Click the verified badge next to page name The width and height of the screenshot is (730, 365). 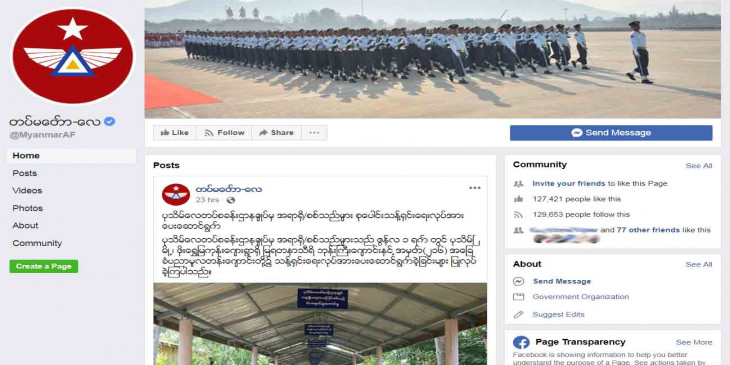click(x=109, y=122)
